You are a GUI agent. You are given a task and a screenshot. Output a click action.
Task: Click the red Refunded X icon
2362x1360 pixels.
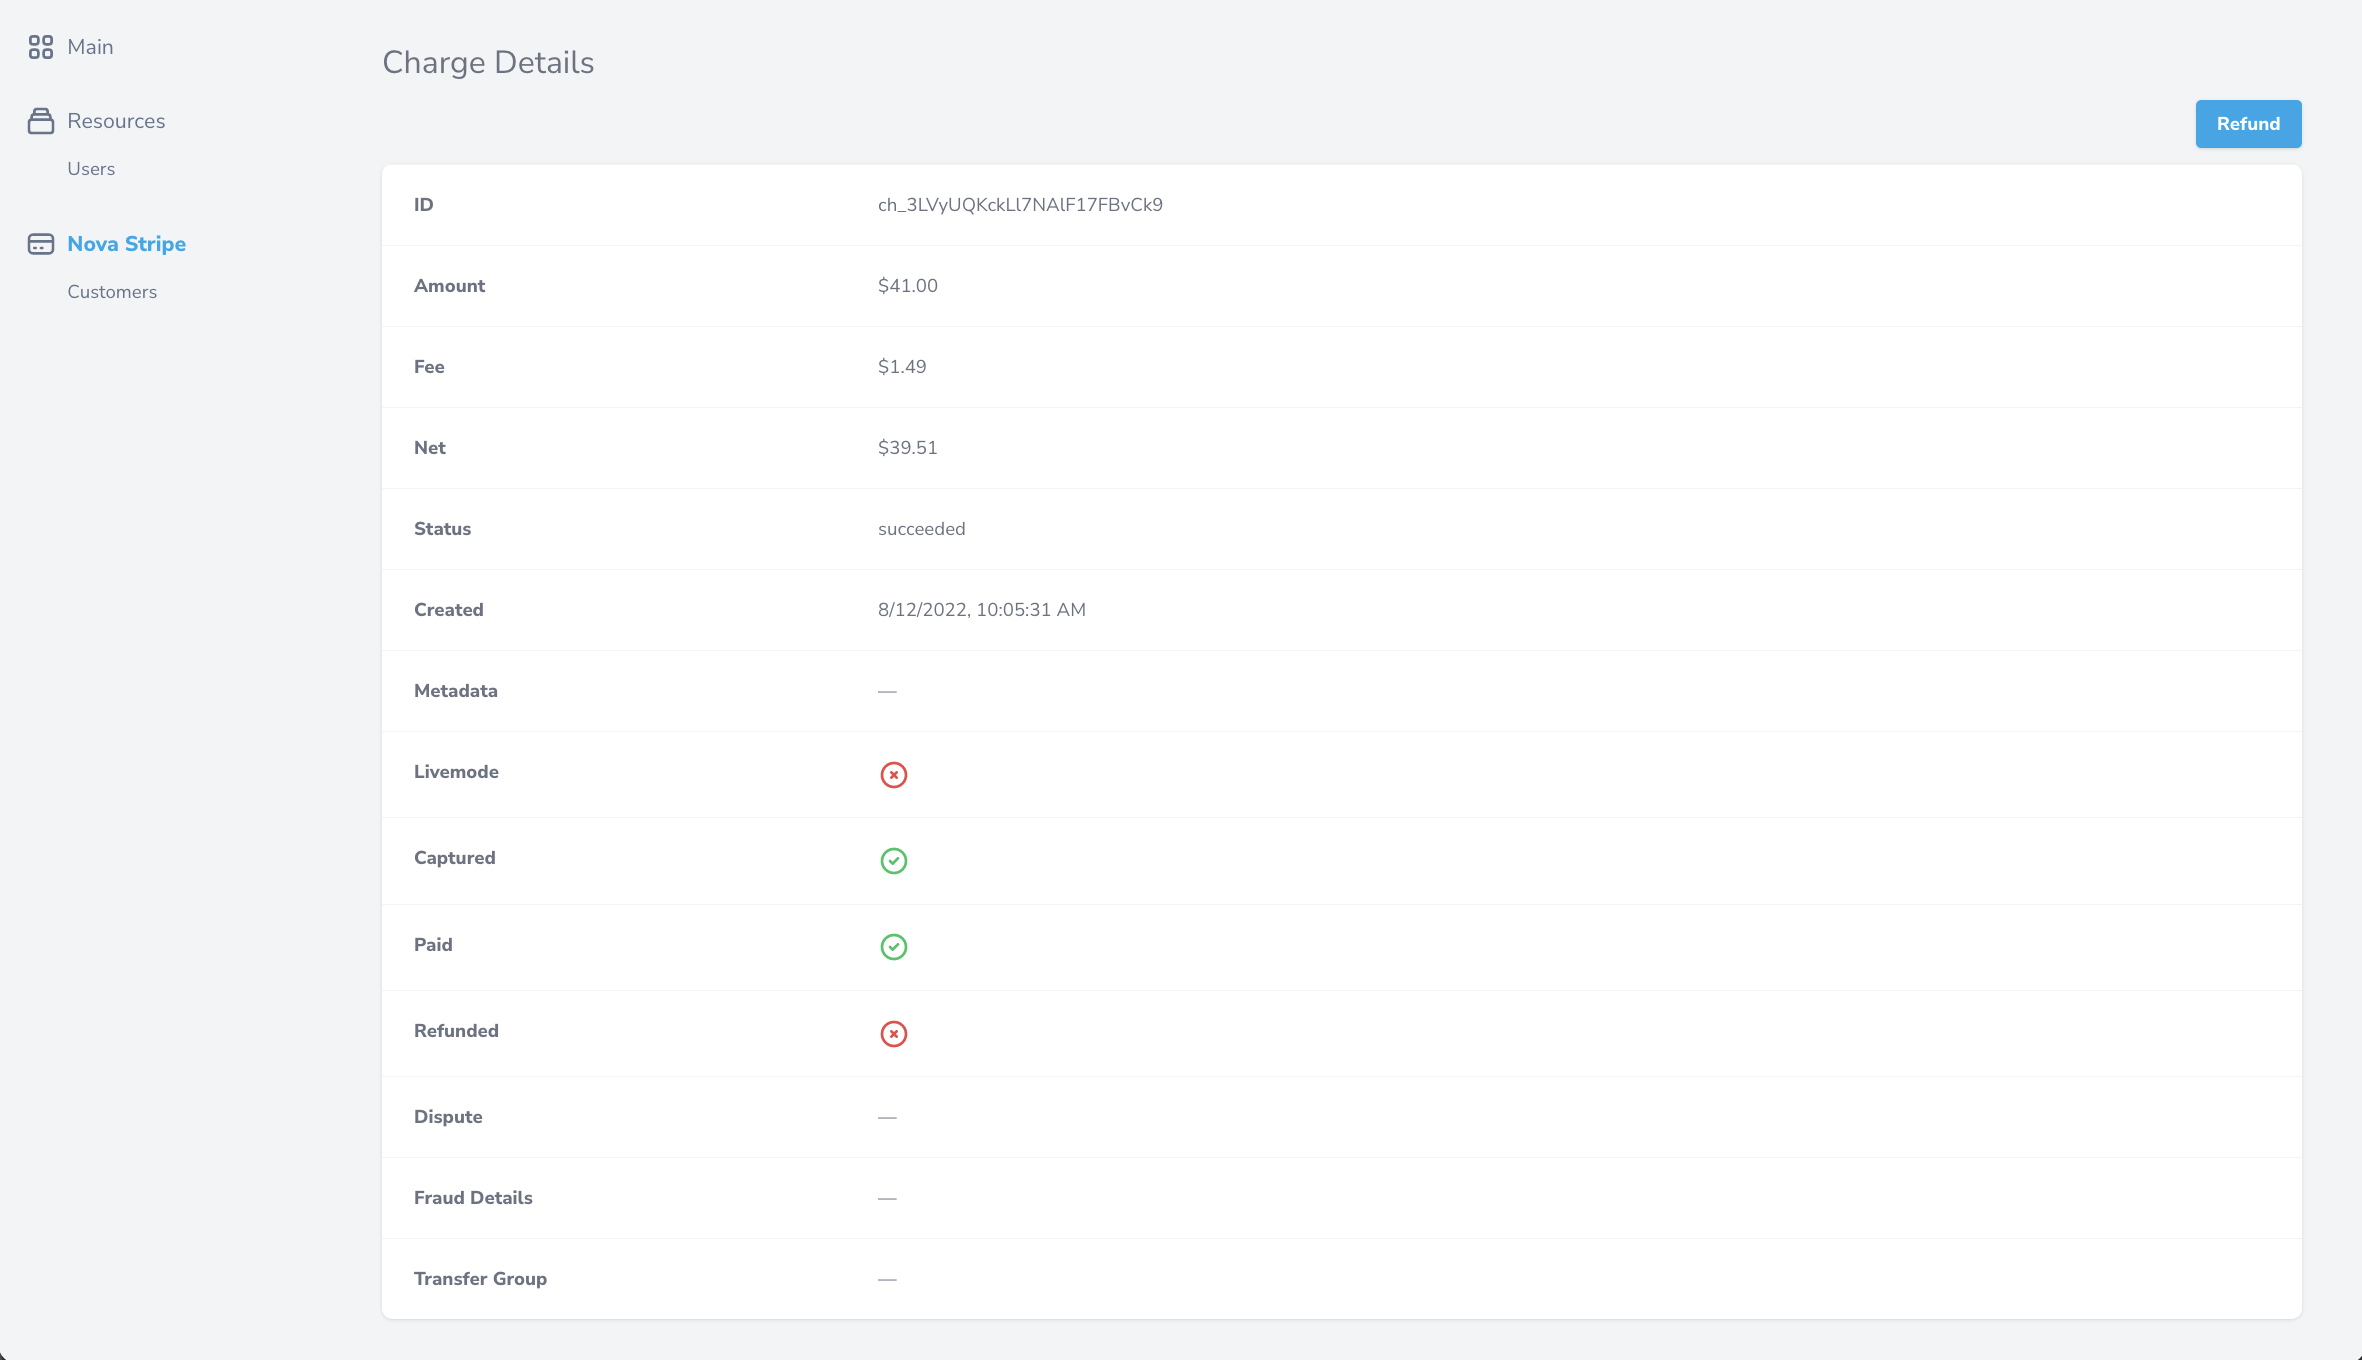pyautogui.click(x=893, y=1034)
